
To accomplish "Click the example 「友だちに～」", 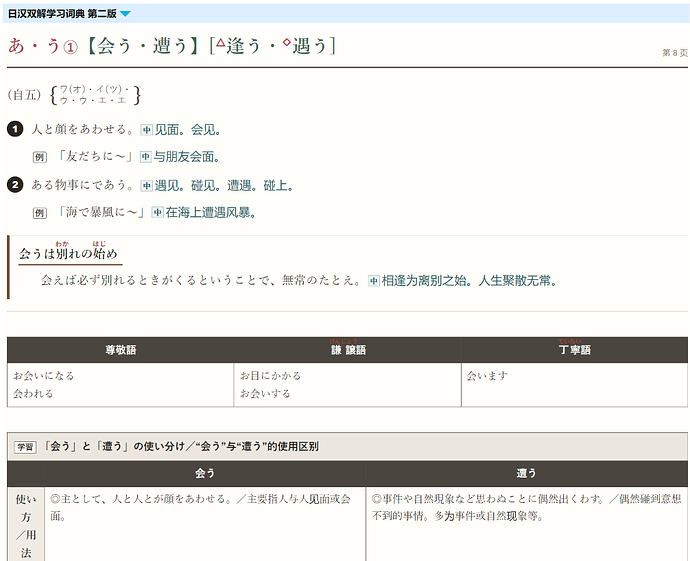I will pos(95,156).
